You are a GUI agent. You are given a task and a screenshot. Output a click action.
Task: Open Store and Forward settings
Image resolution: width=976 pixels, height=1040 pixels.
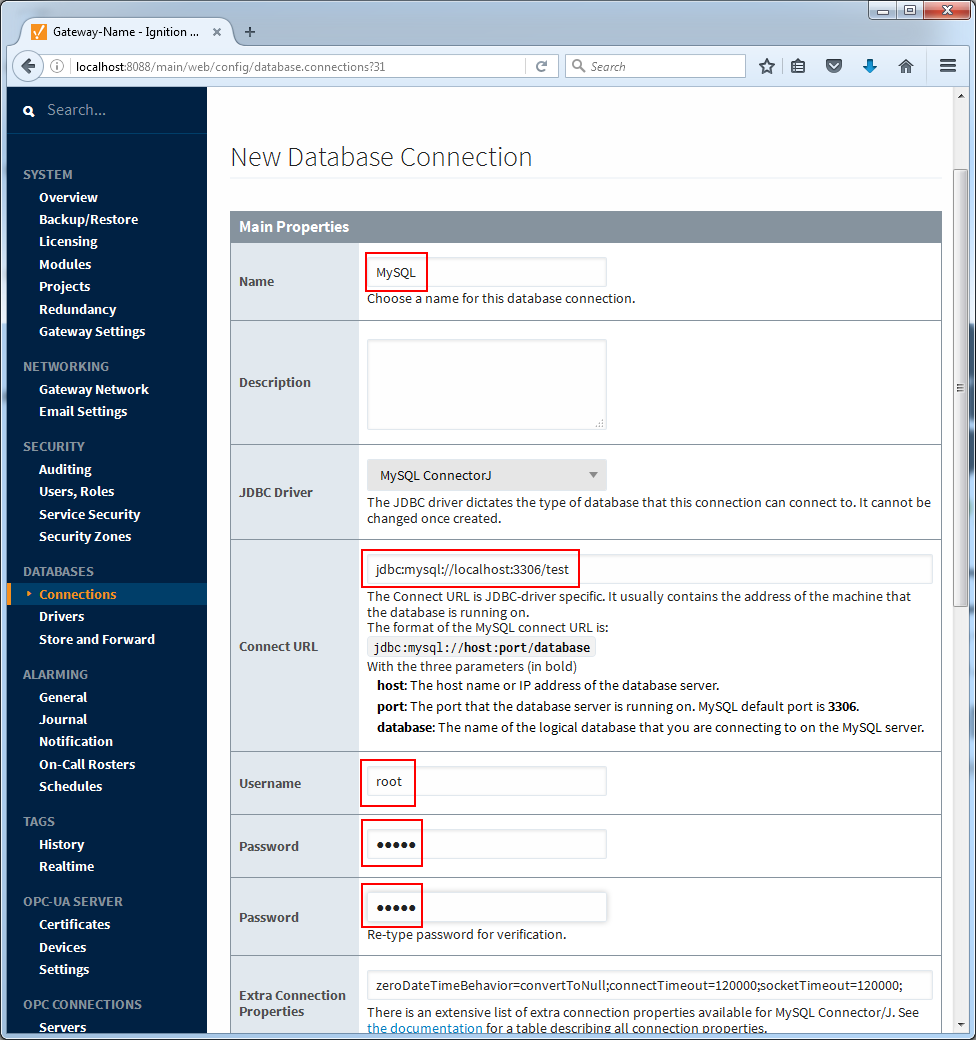click(x=96, y=639)
